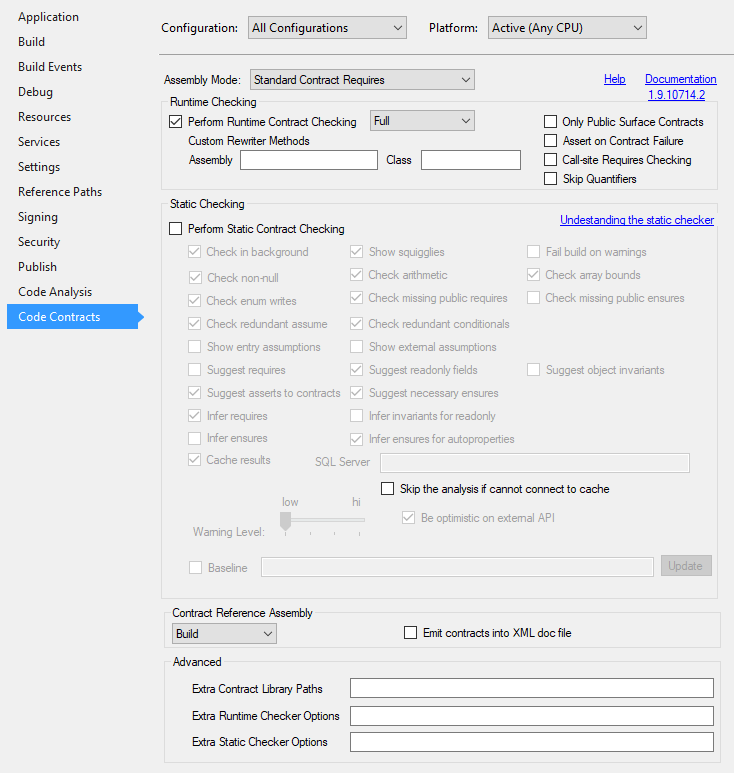Switch to the Build Events tab
734x773 pixels.
(50, 67)
